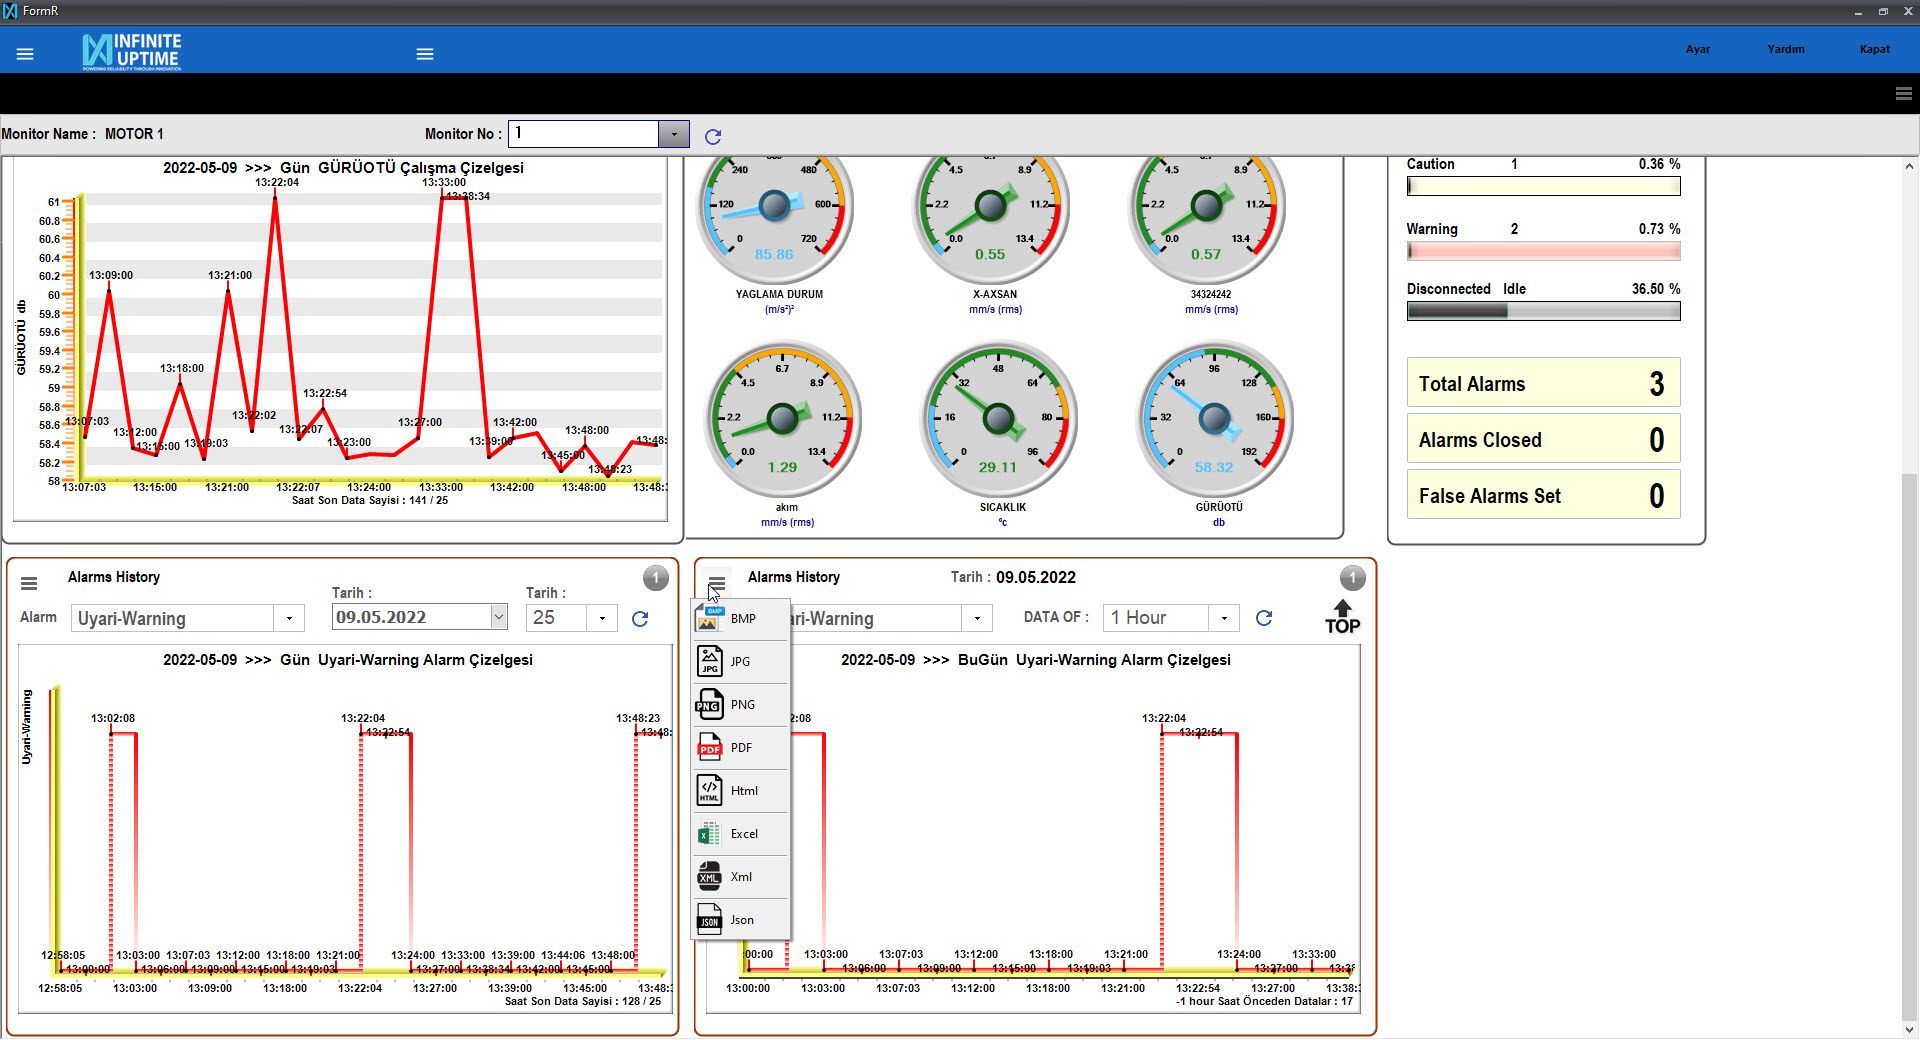1920x1040 pixels.
Task: Click the Alarms Closed tile
Action: pyautogui.click(x=1543, y=439)
